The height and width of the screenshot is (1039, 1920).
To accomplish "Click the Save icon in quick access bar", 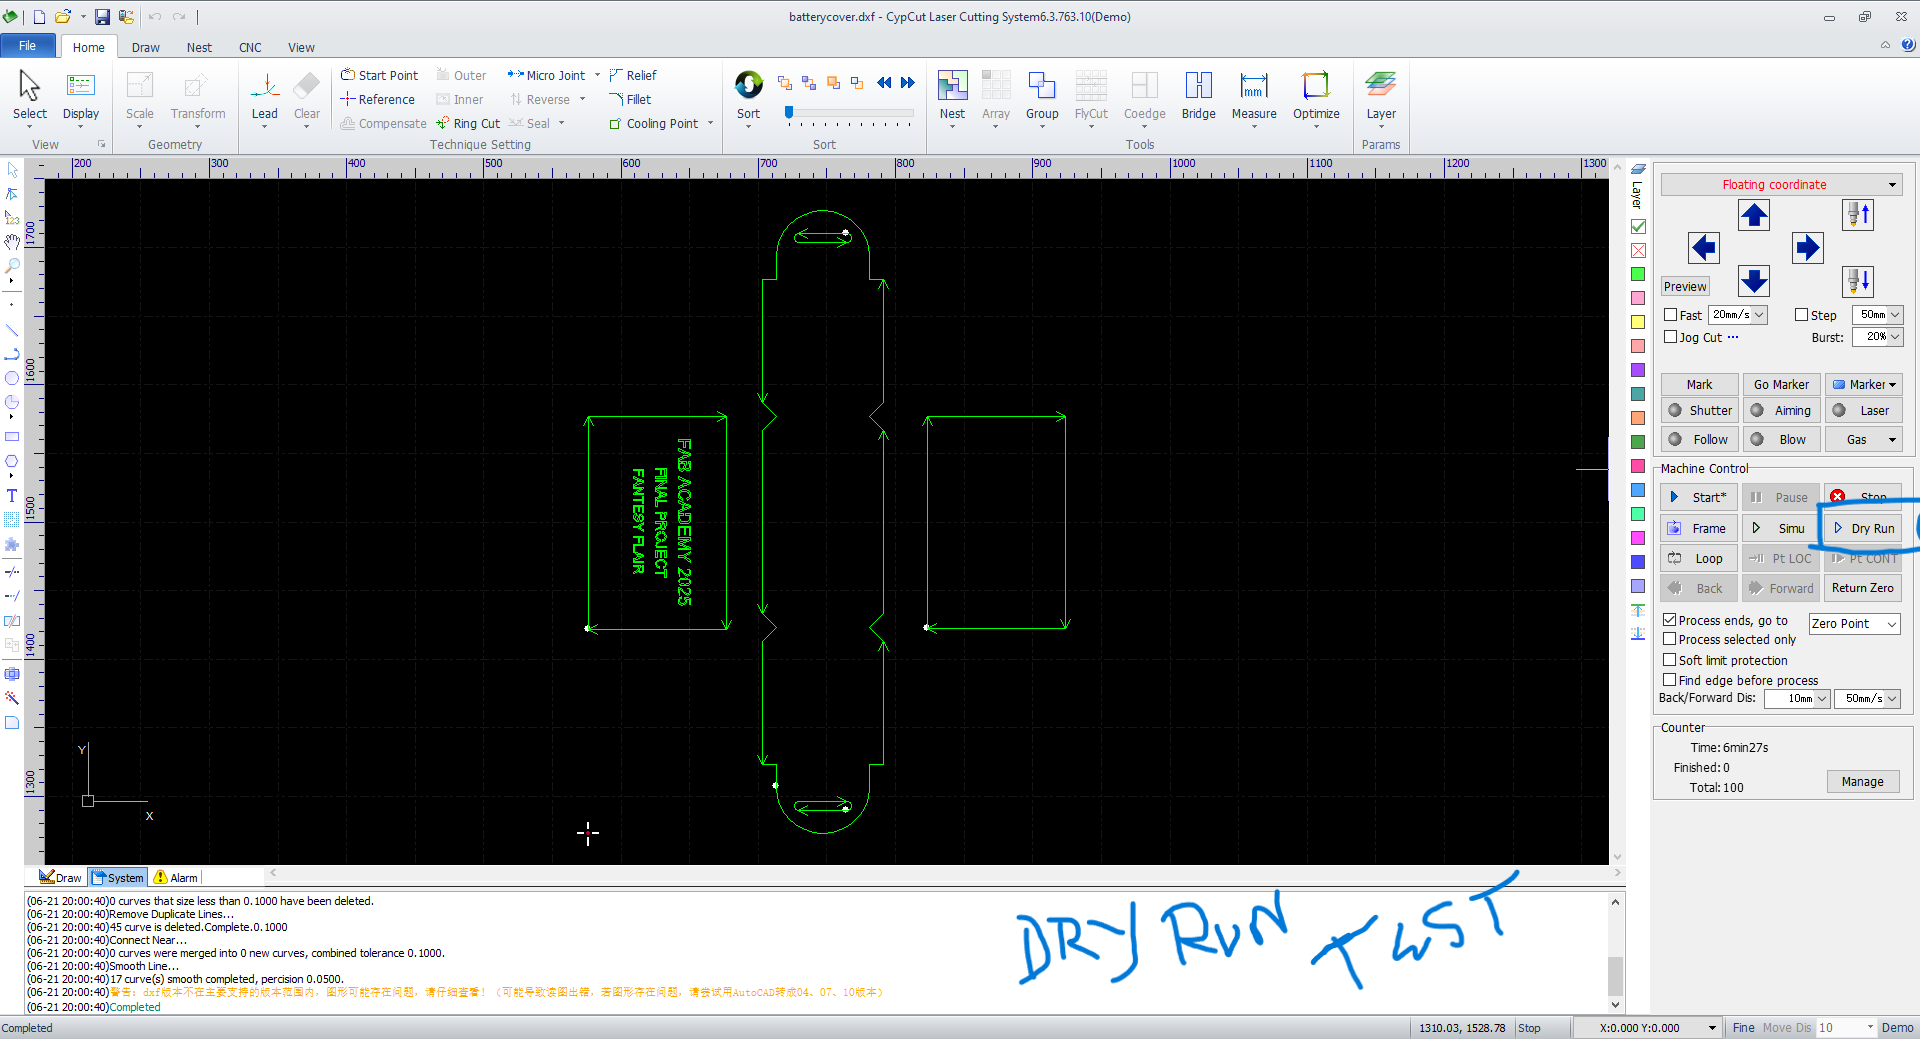I will pyautogui.click(x=102, y=16).
